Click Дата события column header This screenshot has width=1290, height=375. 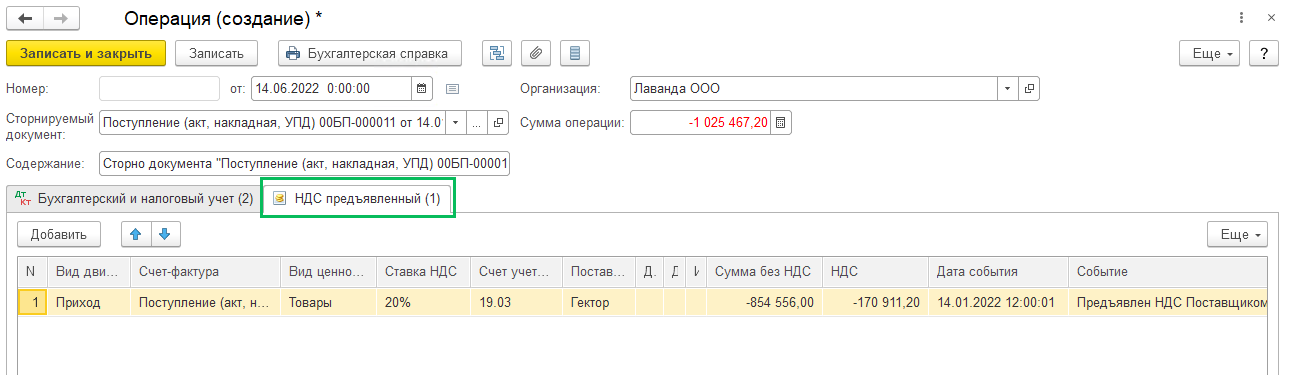pyautogui.click(x=997, y=271)
